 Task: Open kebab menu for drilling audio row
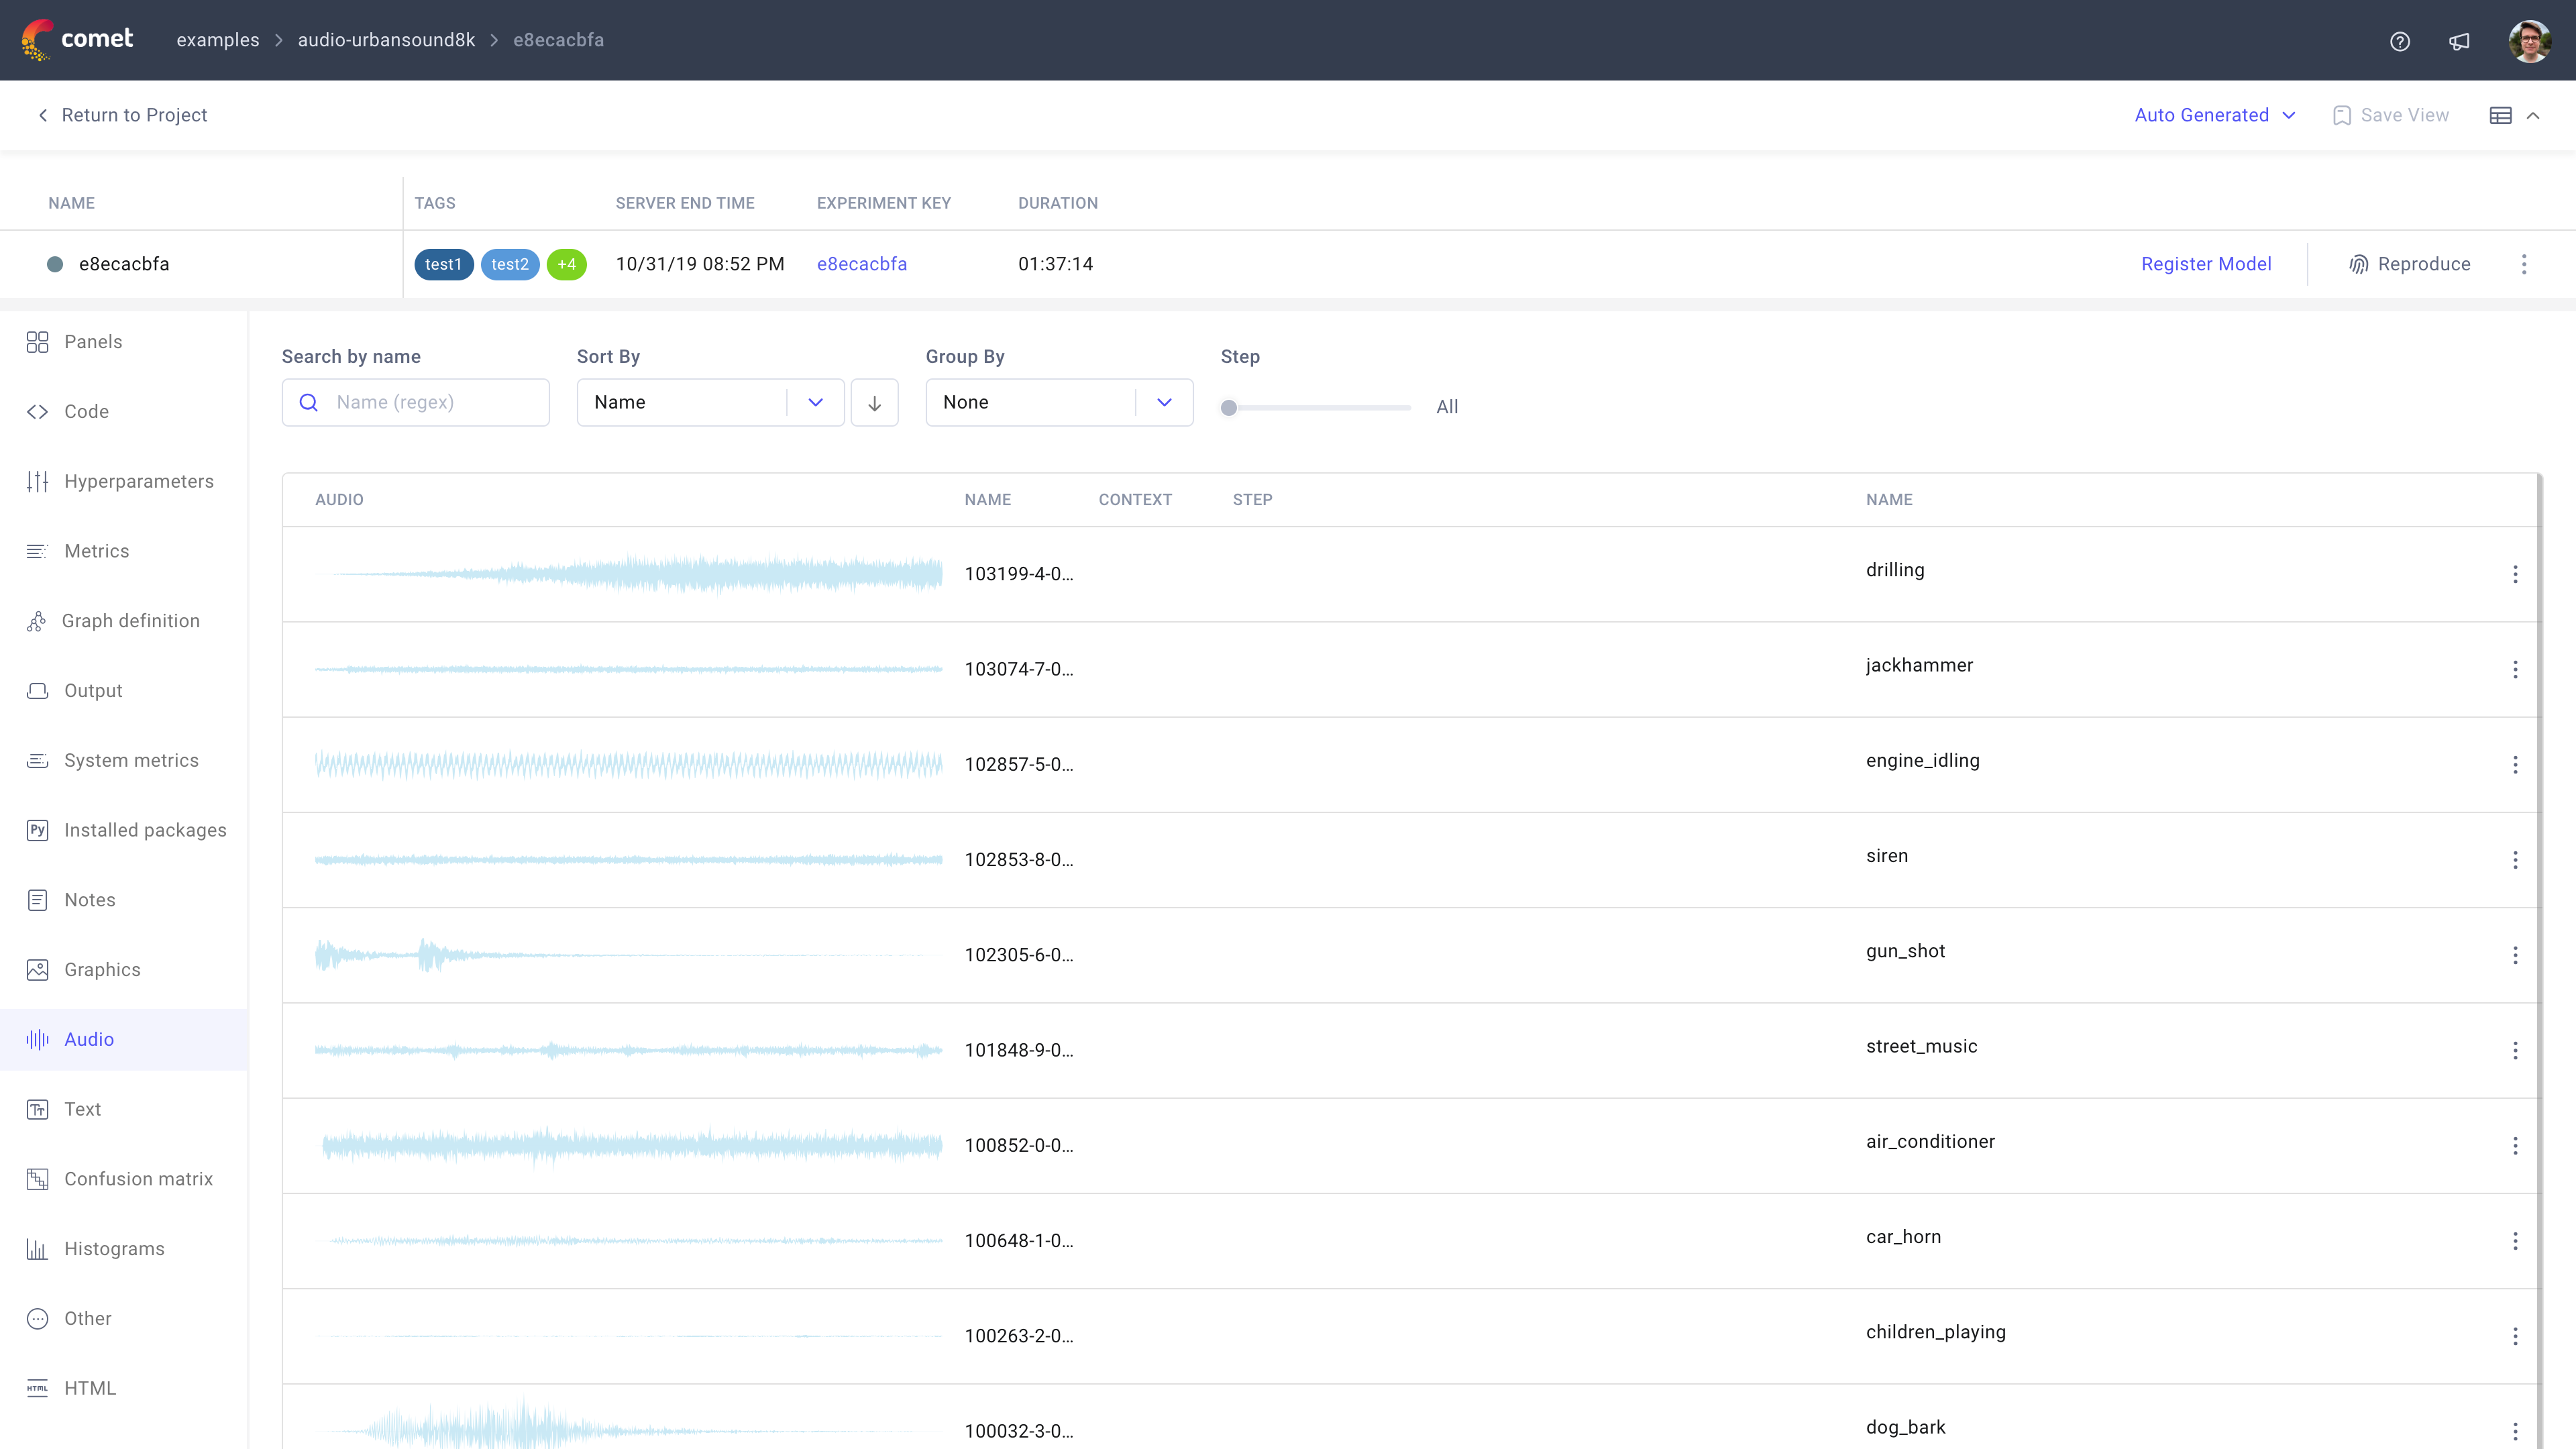tap(2515, 574)
